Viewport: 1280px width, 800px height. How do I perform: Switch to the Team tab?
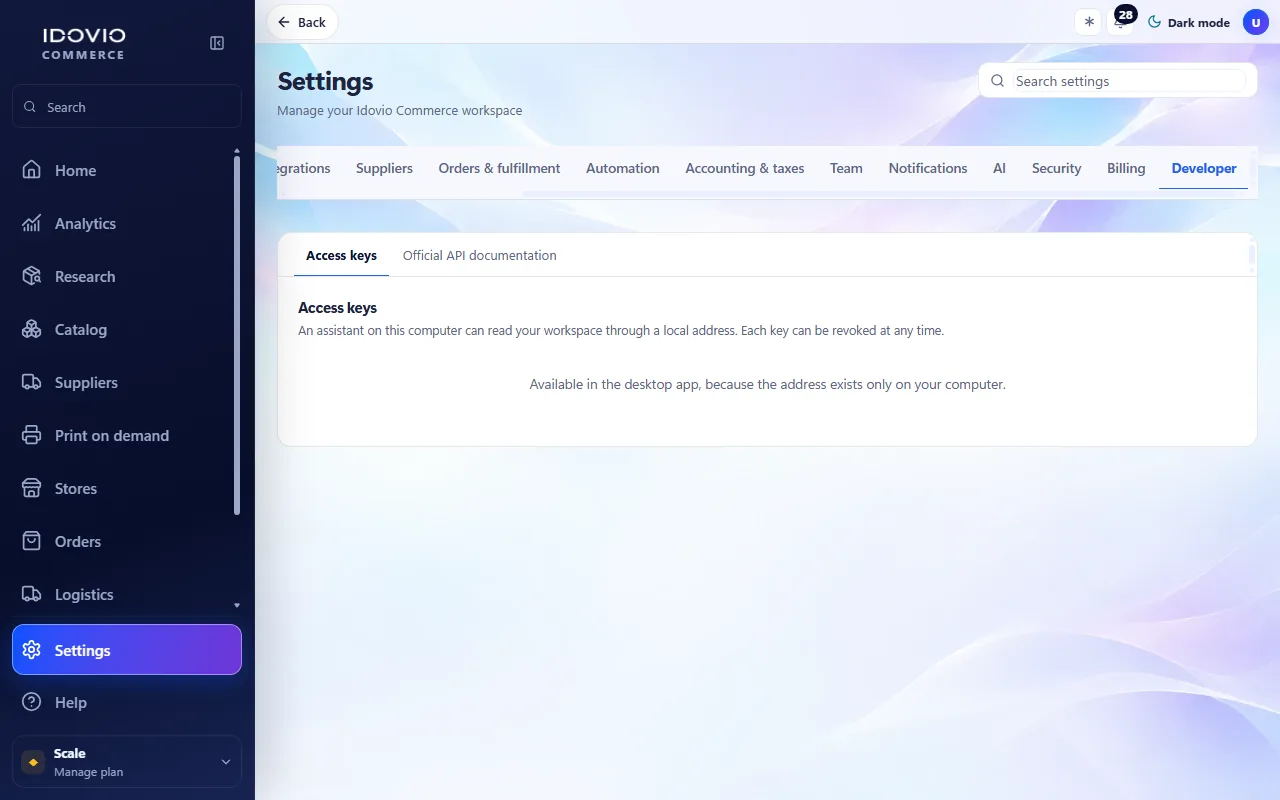click(846, 168)
